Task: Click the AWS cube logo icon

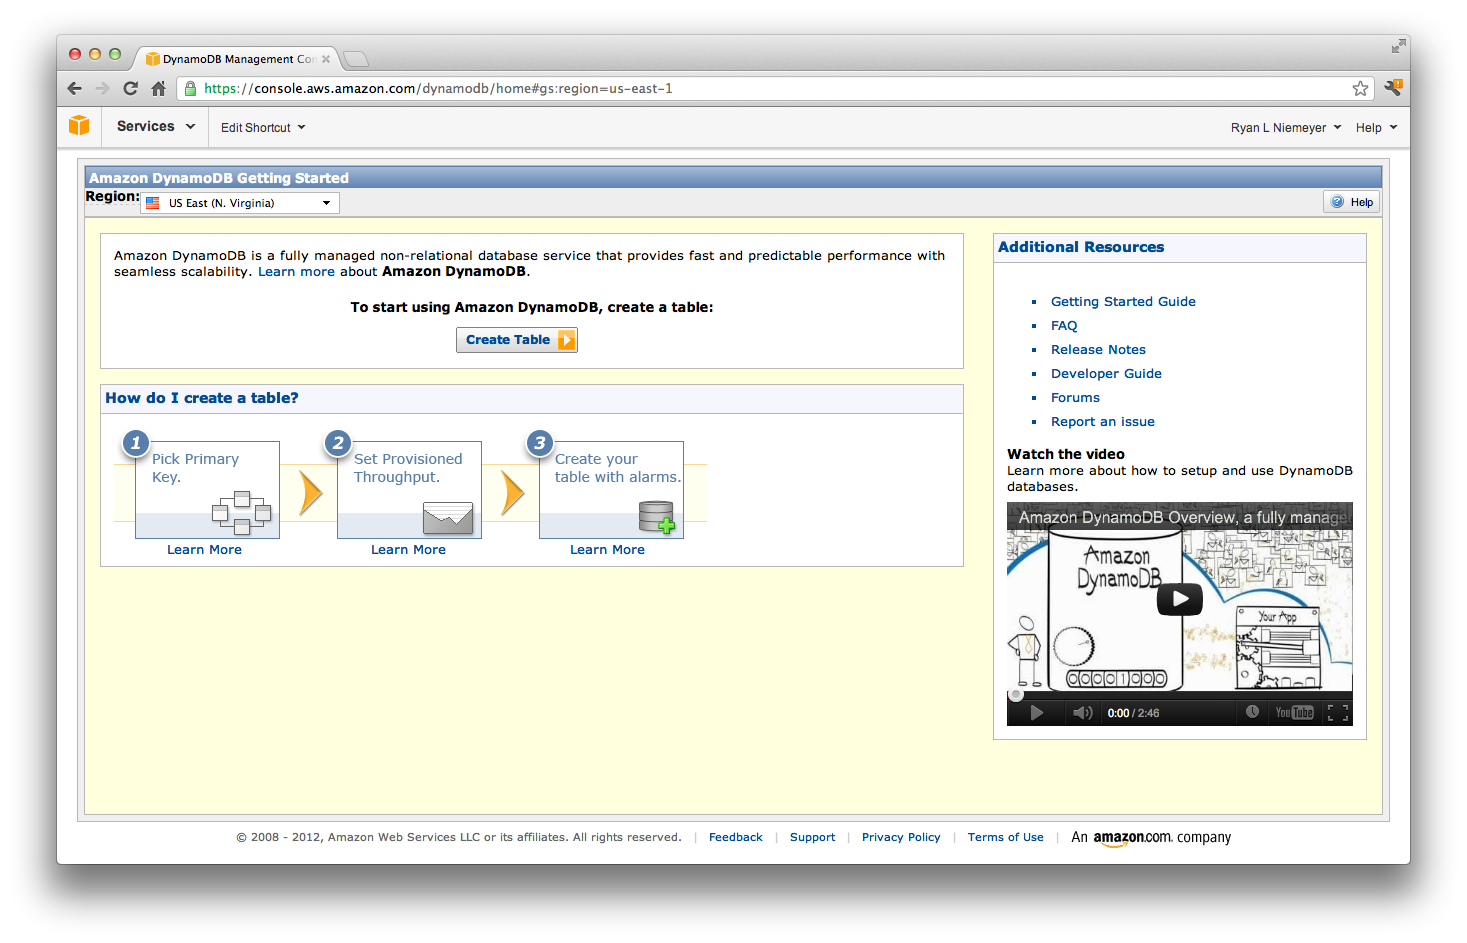Action: pyautogui.click(x=79, y=126)
